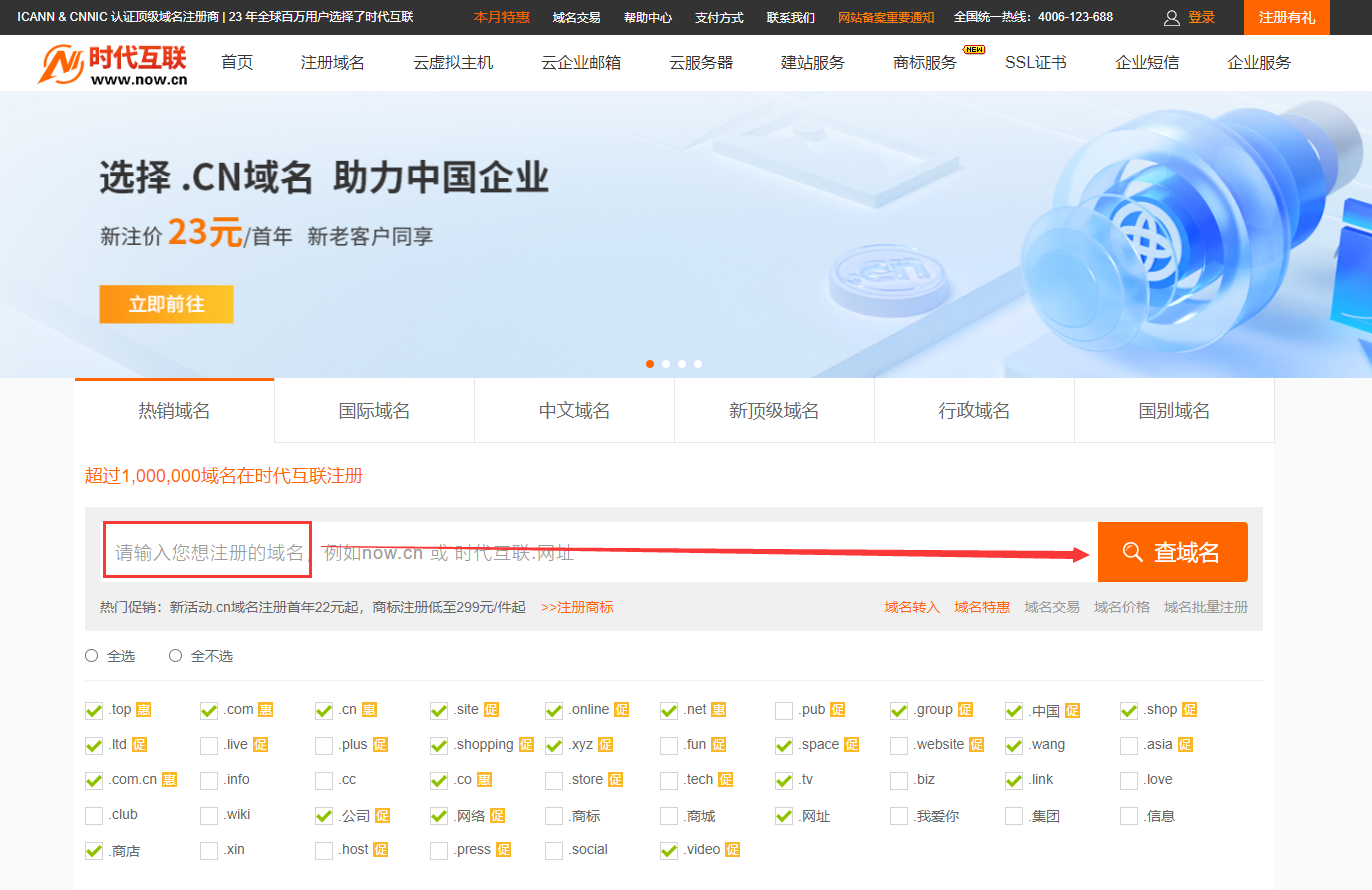Image resolution: width=1372 pixels, height=890 pixels.
Task: Switch to the 新顶级域名 tab
Action: coord(774,411)
